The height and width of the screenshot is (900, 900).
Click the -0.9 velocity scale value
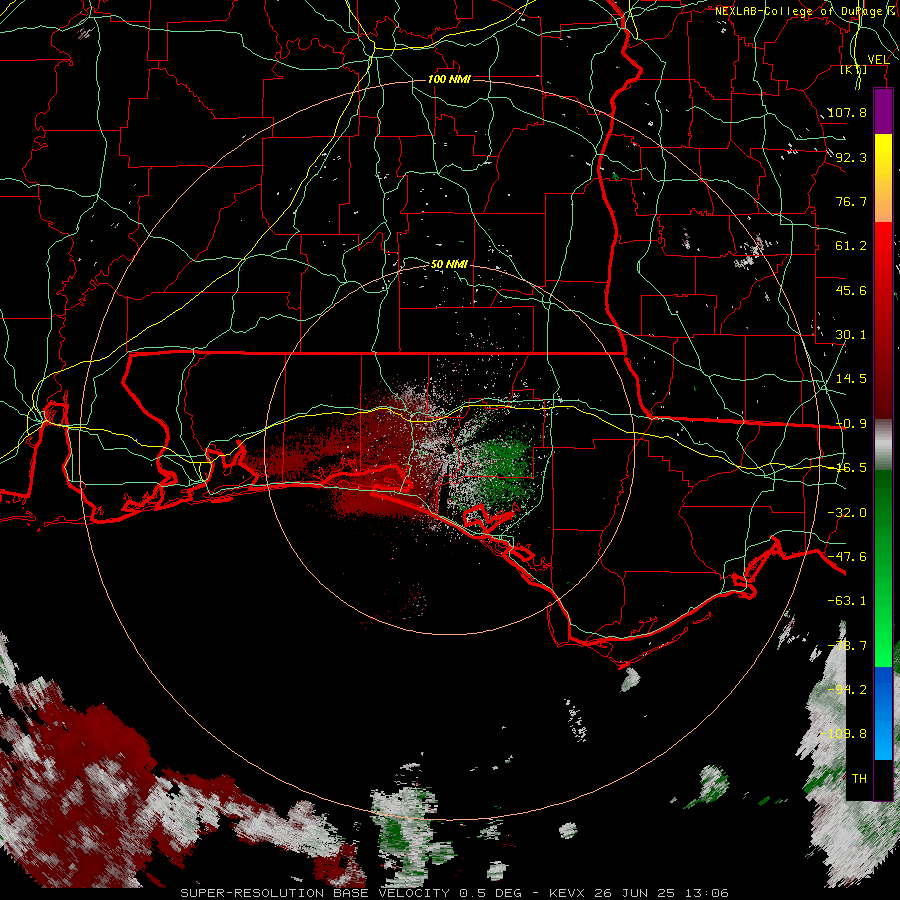(851, 424)
